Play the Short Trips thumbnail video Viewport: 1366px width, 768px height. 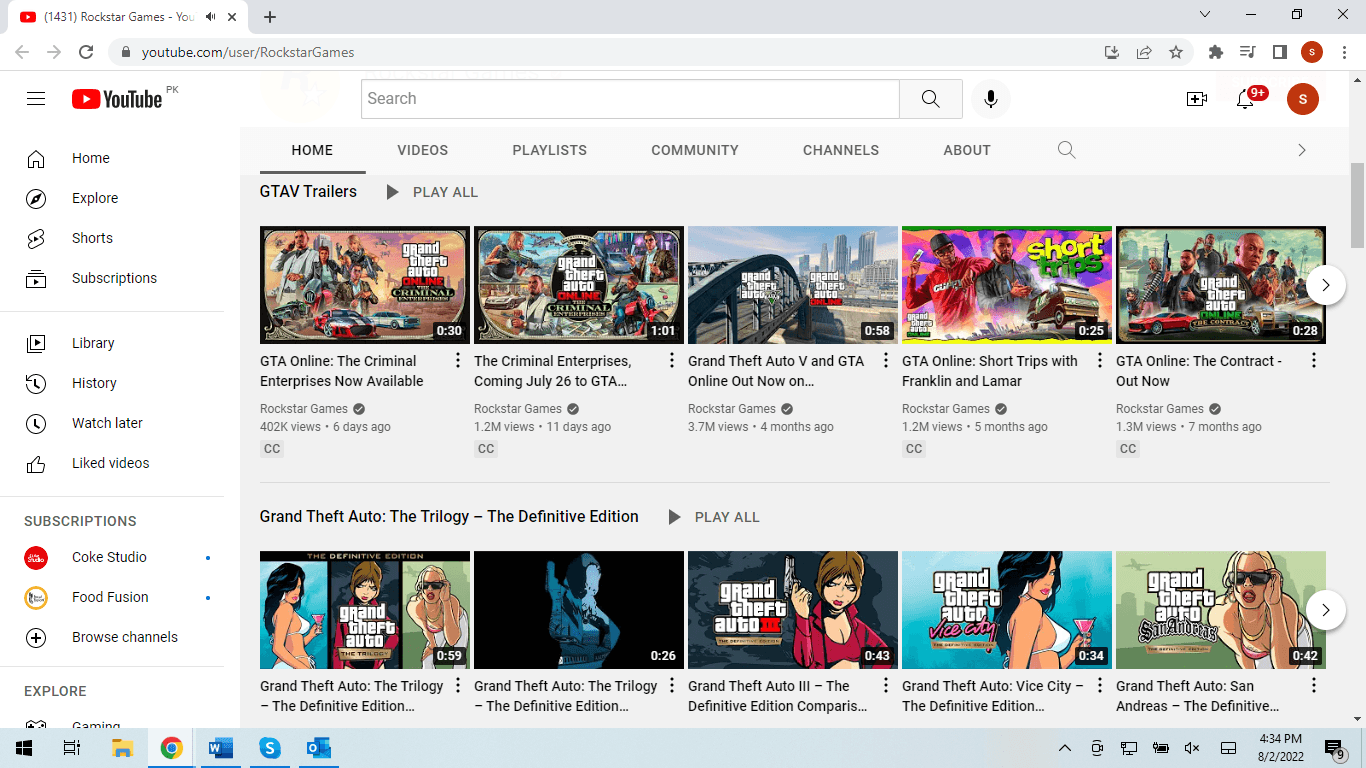point(1007,285)
